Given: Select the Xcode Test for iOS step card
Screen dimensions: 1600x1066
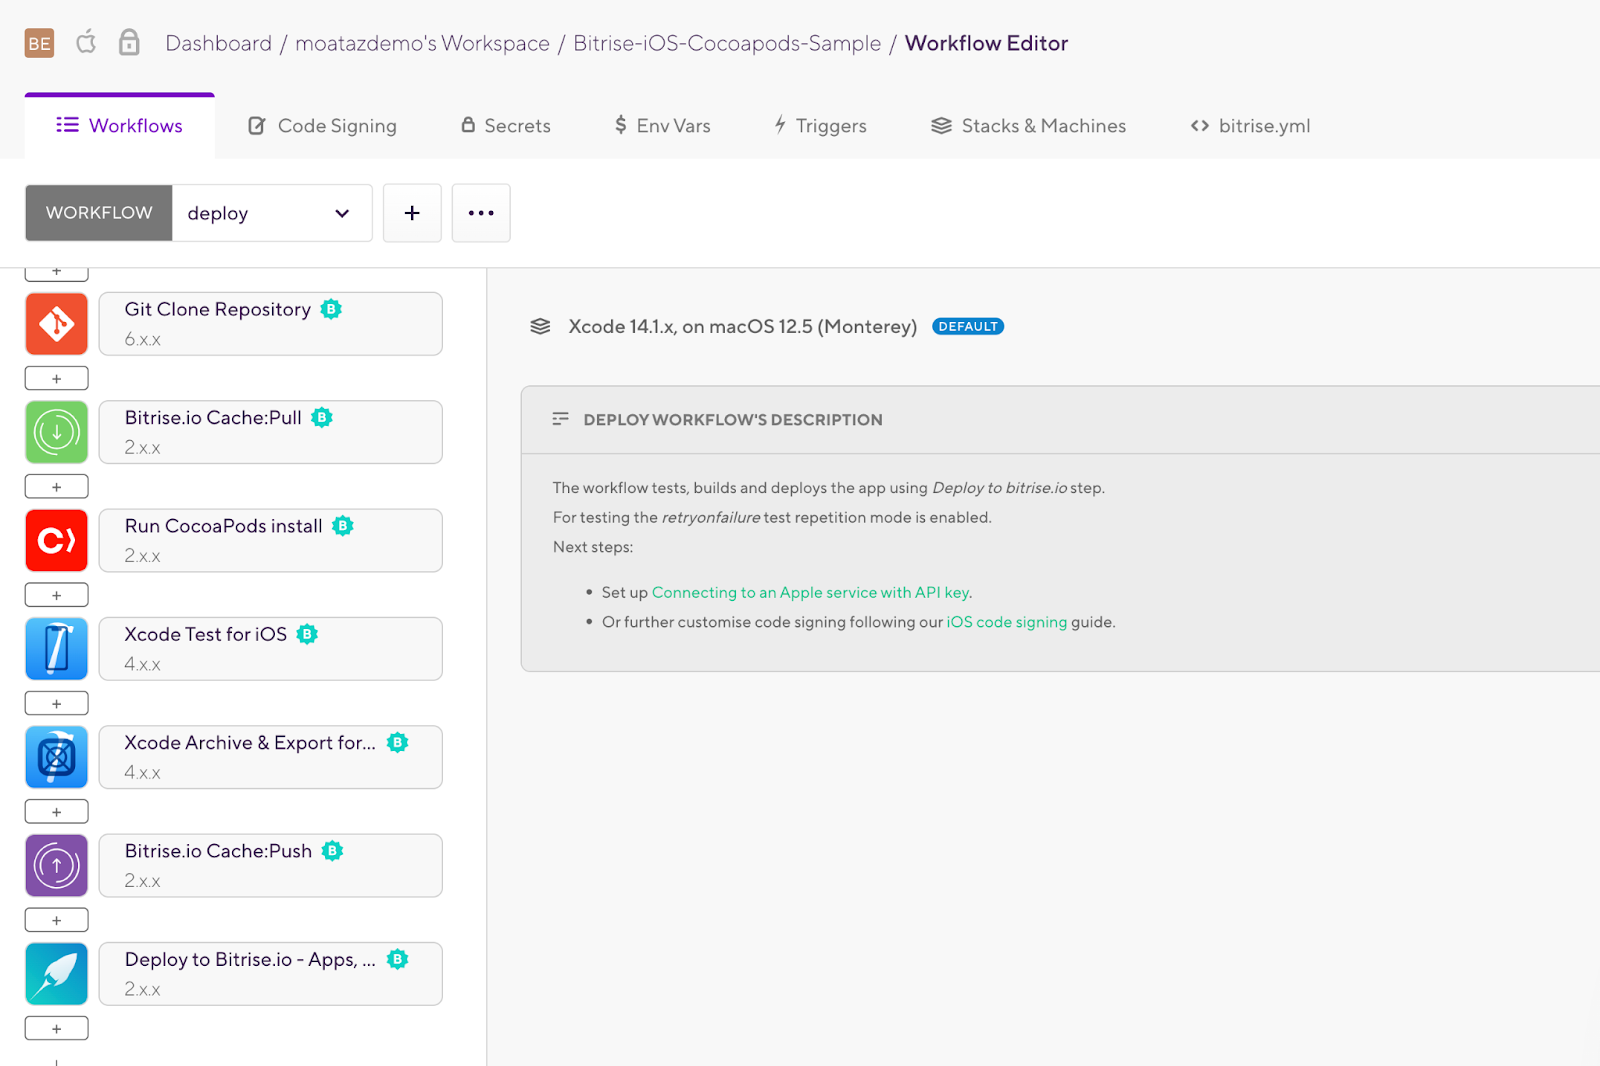Looking at the screenshot, I should pos(271,649).
